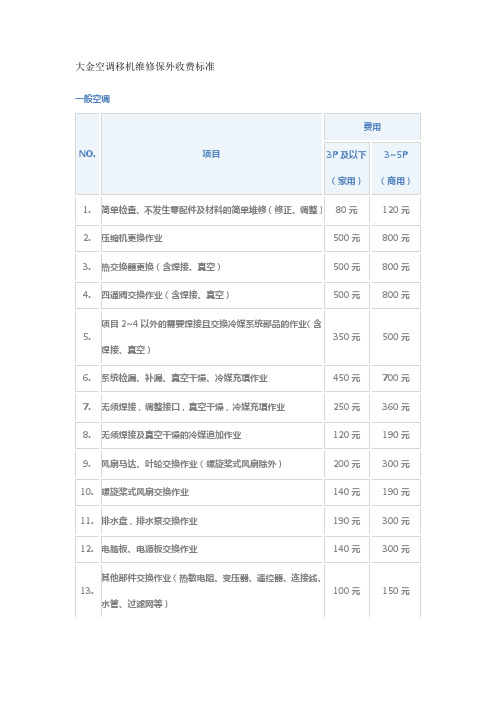Click row number 10. in NO. column
Viewport: 496px width, 702px height.
point(87,492)
